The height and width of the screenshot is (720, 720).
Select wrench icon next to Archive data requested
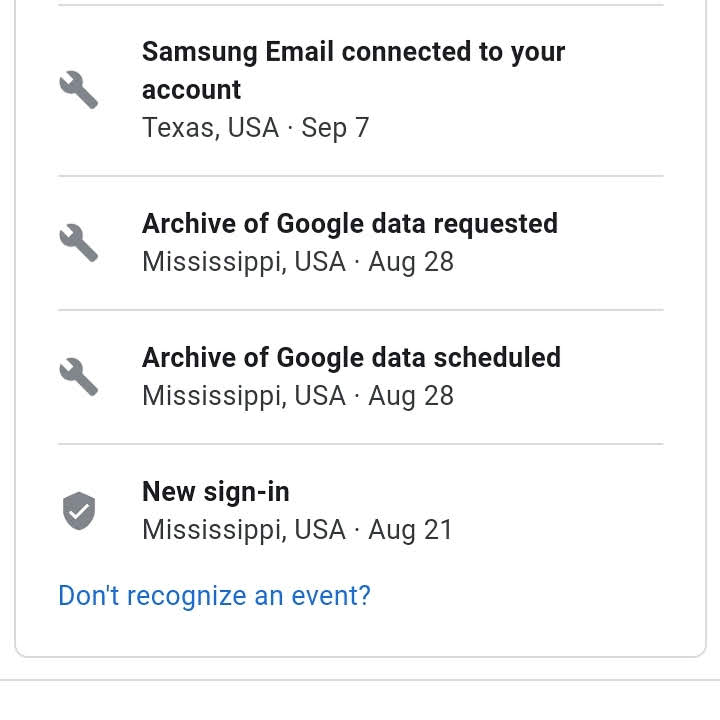click(79, 242)
